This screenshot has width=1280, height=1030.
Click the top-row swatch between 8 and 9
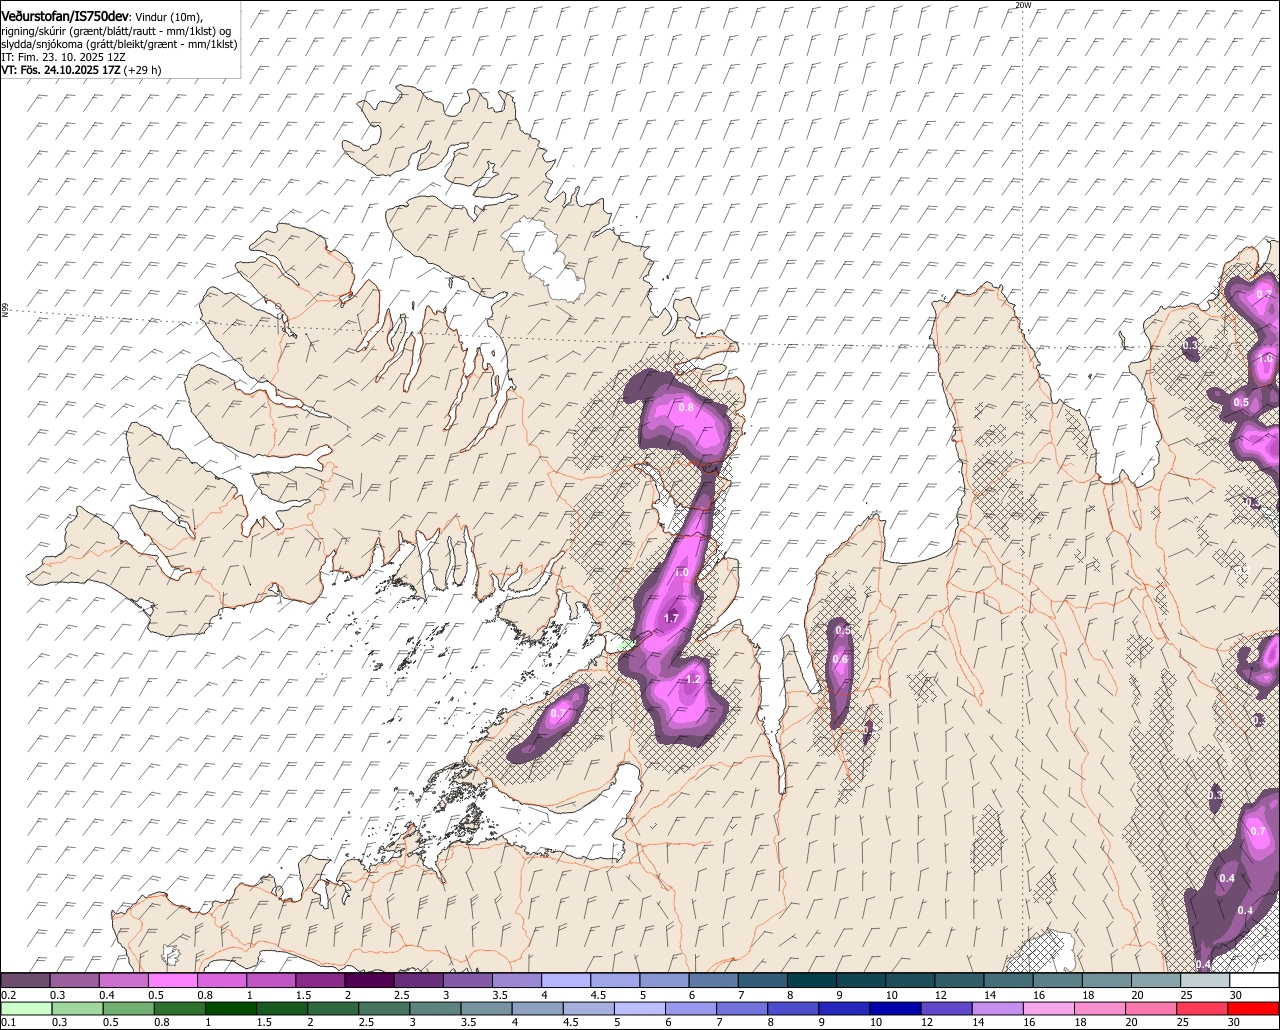click(x=812, y=981)
